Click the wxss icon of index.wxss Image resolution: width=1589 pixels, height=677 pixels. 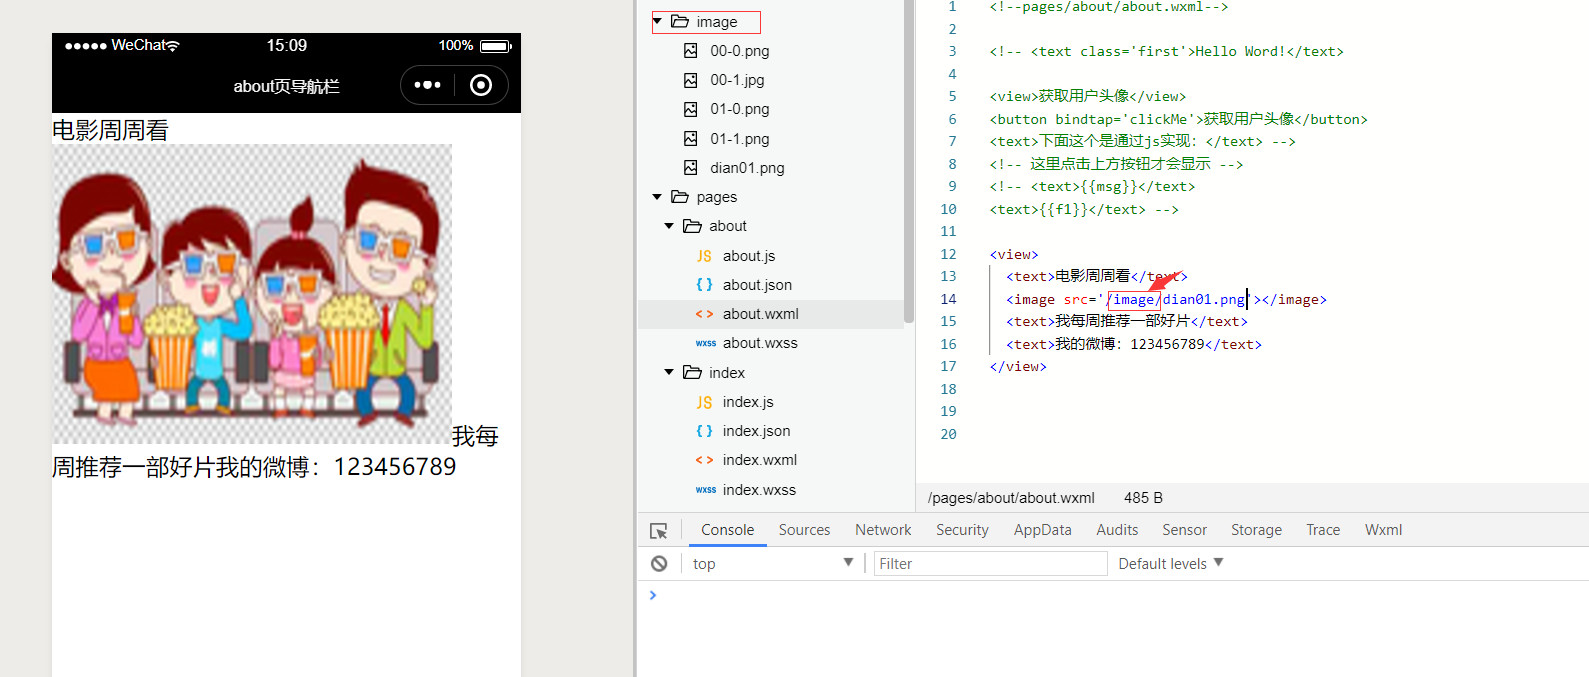tap(706, 490)
